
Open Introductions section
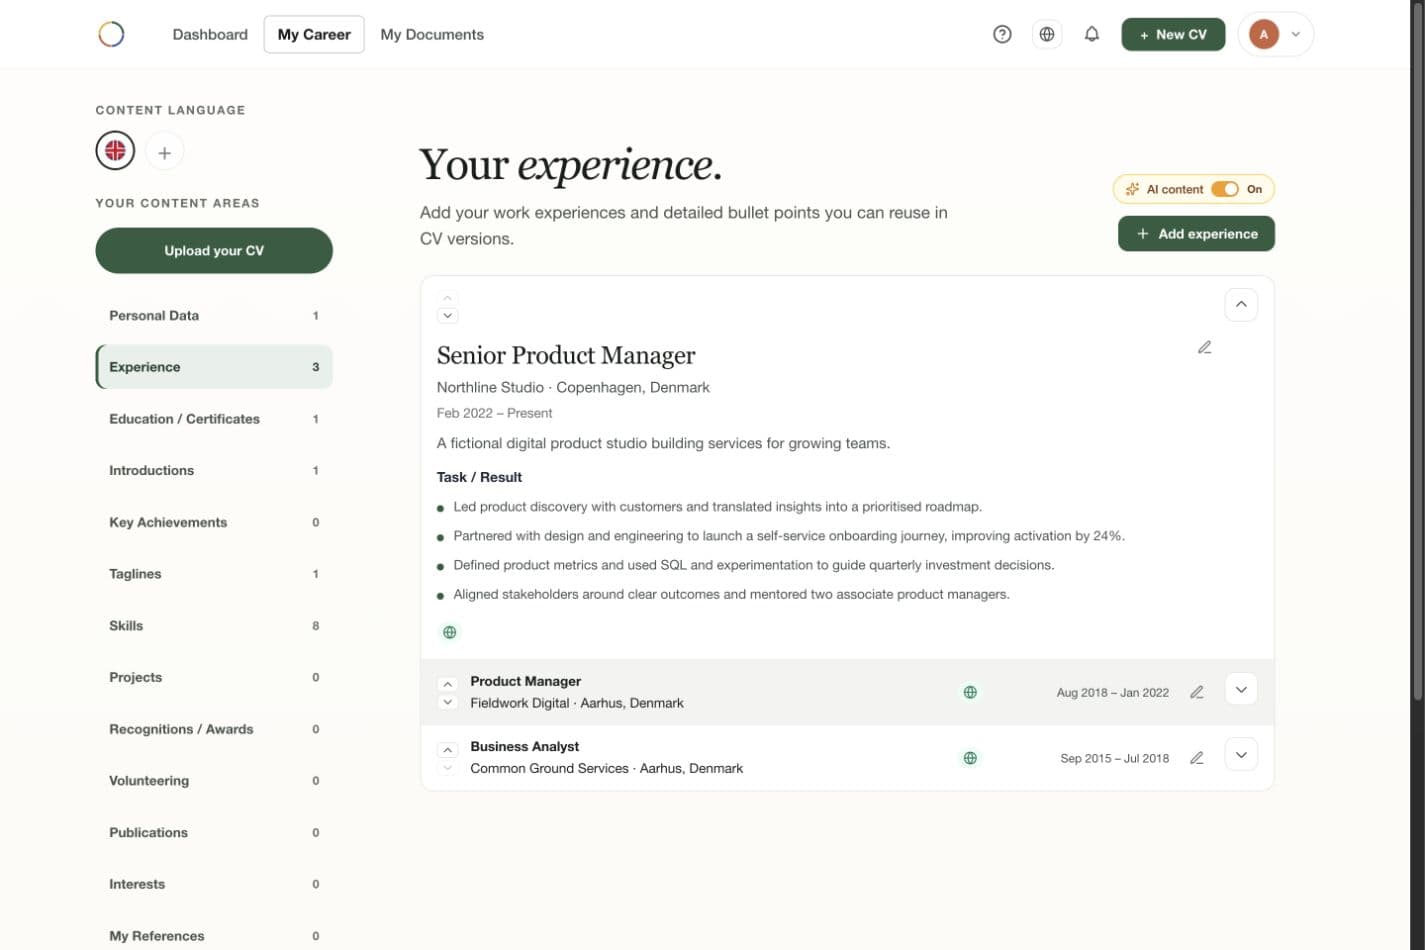[x=214, y=471]
